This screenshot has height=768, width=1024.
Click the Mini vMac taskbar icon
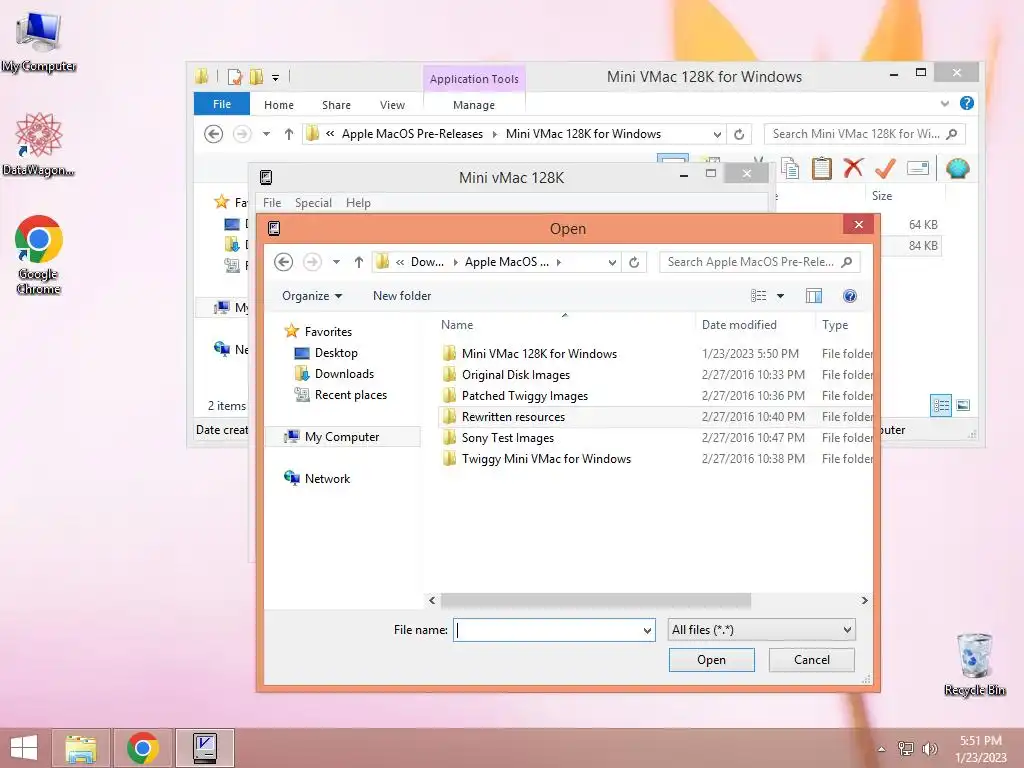coord(205,748)
